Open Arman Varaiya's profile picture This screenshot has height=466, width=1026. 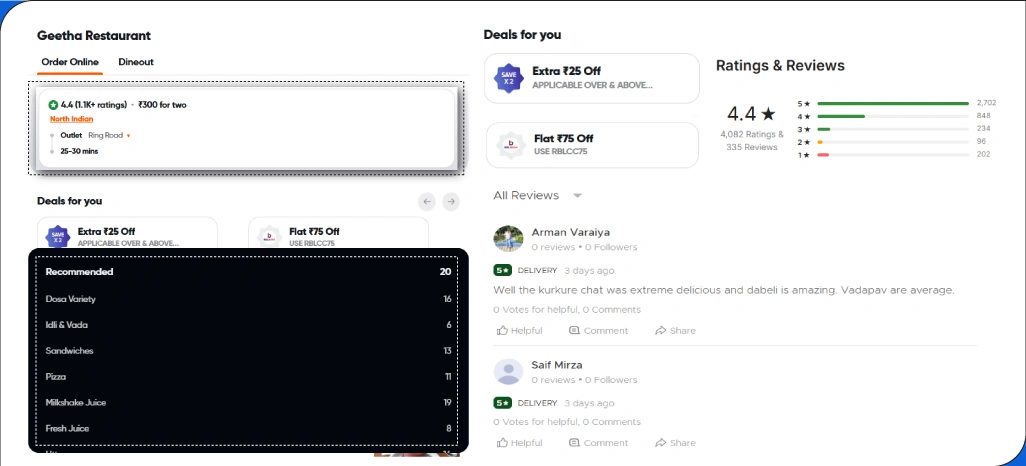click(509, 239)
